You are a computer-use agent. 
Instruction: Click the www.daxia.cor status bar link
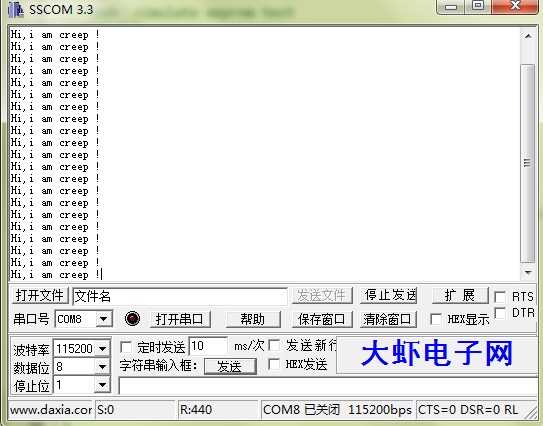51,410
